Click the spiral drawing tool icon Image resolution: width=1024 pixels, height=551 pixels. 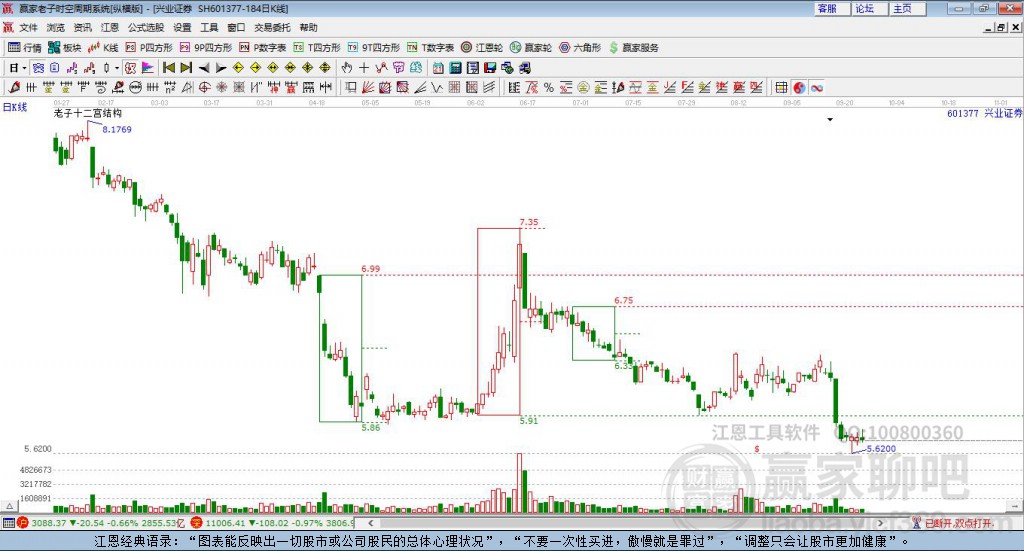click(101, 87)
